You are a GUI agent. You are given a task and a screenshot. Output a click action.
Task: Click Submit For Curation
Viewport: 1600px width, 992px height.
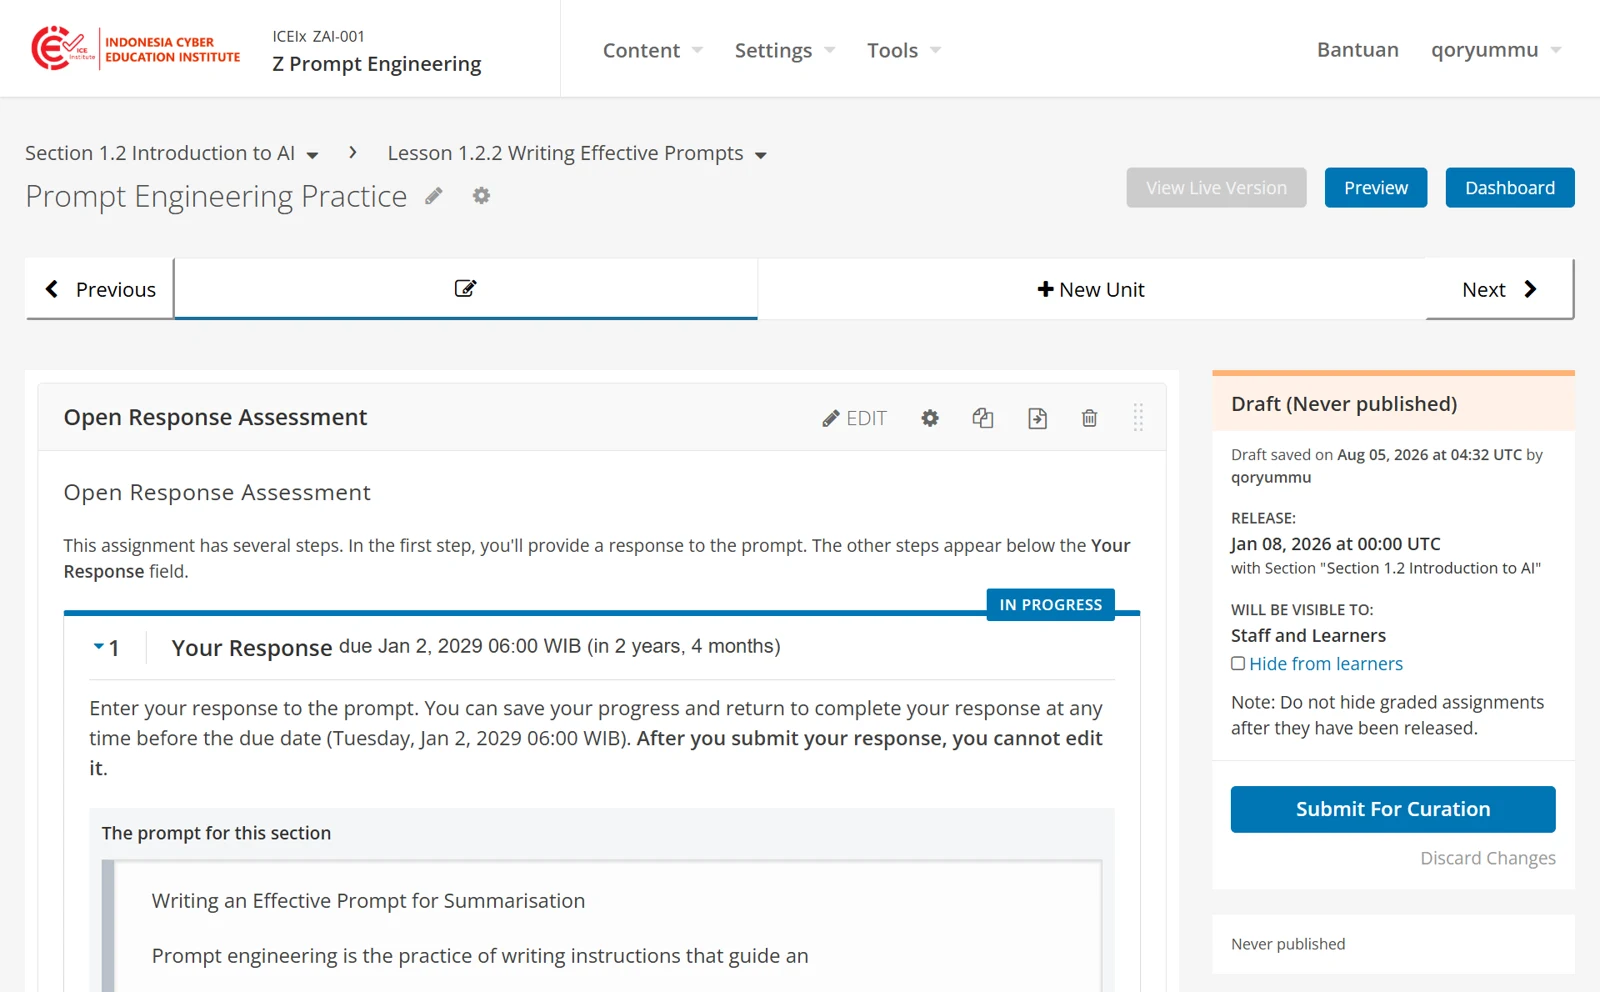tap(1393, 809)
